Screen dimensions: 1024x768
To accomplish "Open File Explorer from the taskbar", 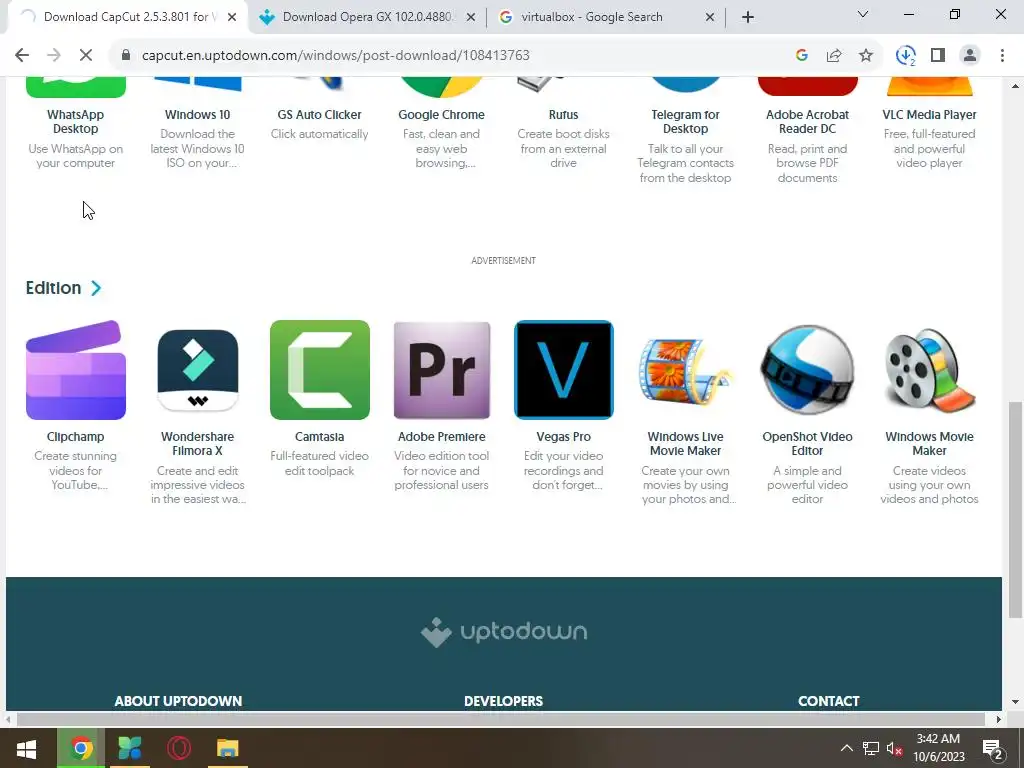I will [x=227, y=748].
